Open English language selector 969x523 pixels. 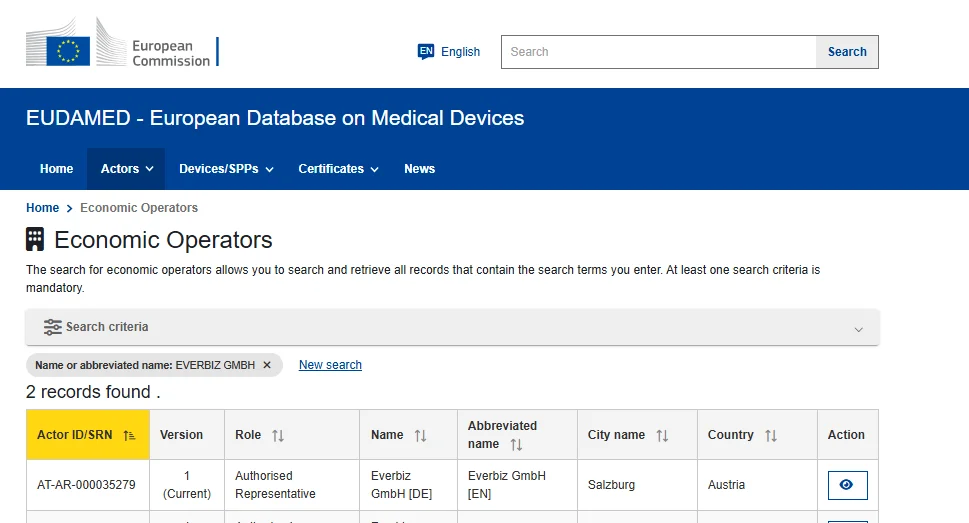click(x=449, y=52)
